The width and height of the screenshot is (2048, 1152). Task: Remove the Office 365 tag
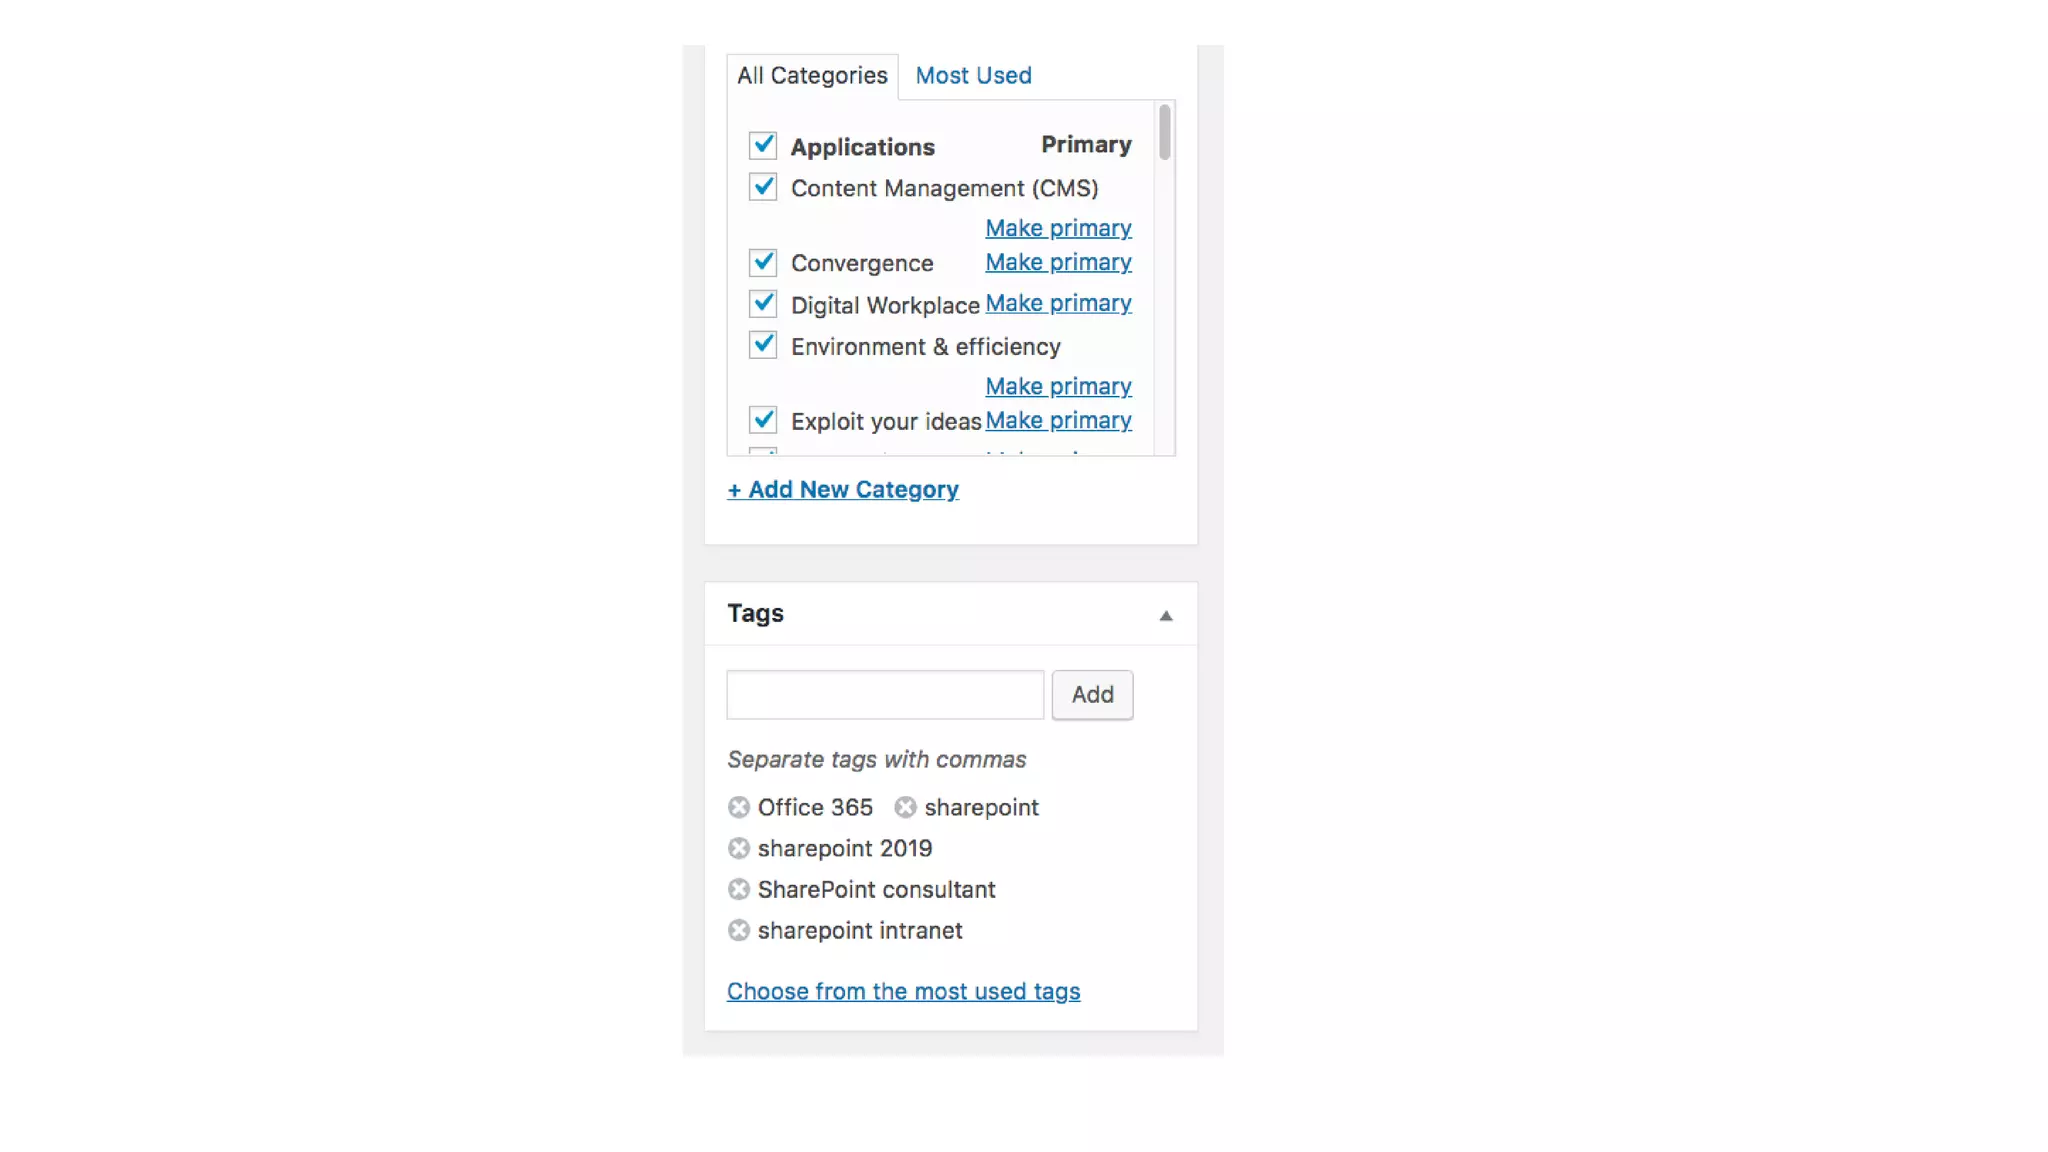(738, 807)
